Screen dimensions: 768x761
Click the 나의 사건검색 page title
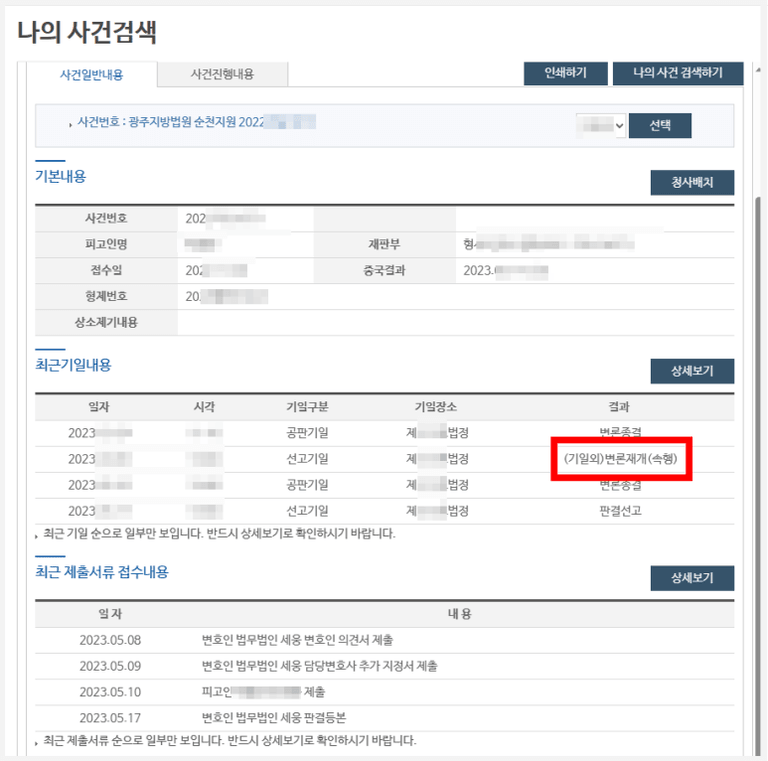point(86,31)
